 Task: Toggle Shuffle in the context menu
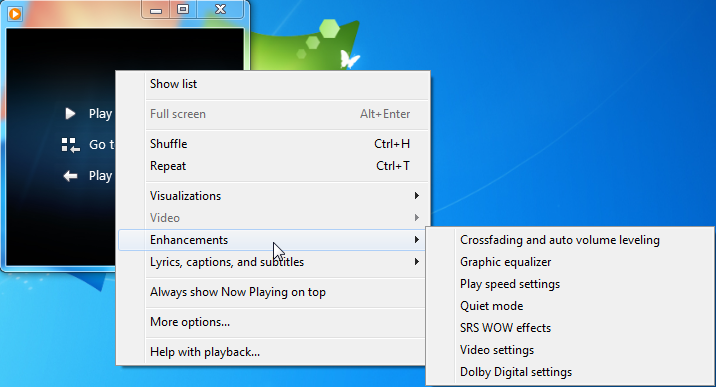(x=273, y=144)
